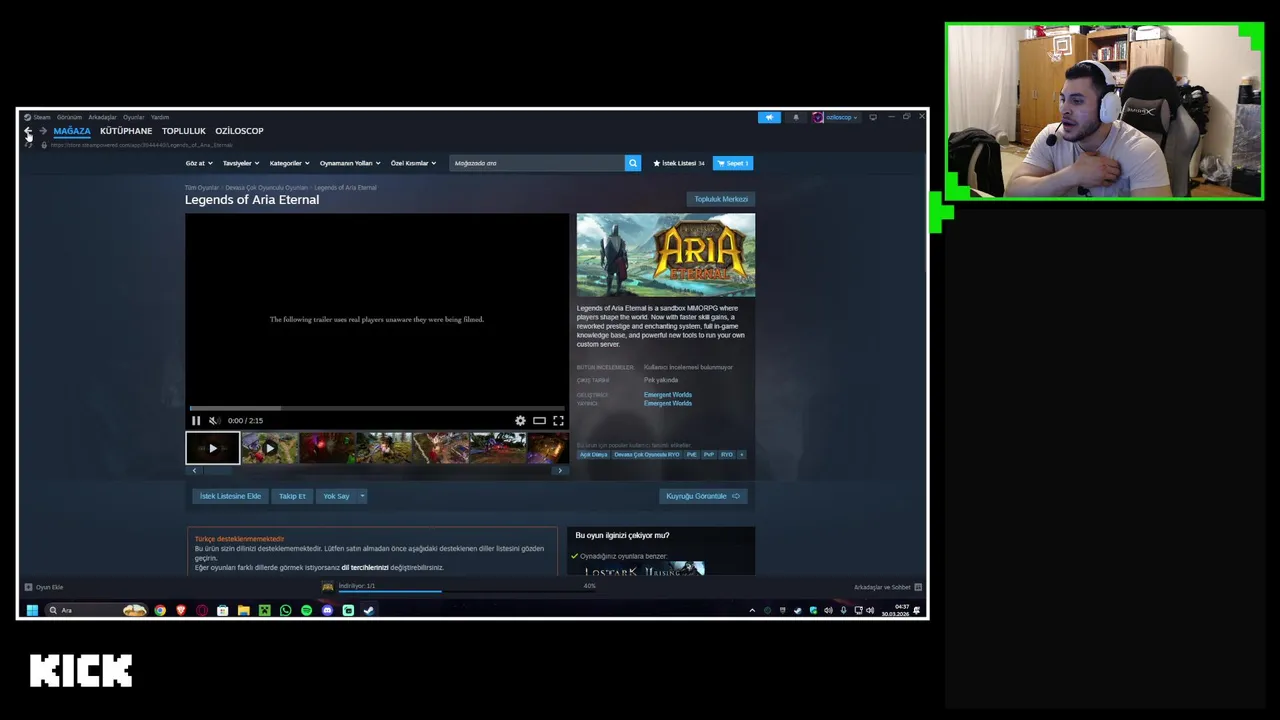This screenshot has width=1280, height=720.
Task: Select the PvE tag
Action: click(691, 454)
